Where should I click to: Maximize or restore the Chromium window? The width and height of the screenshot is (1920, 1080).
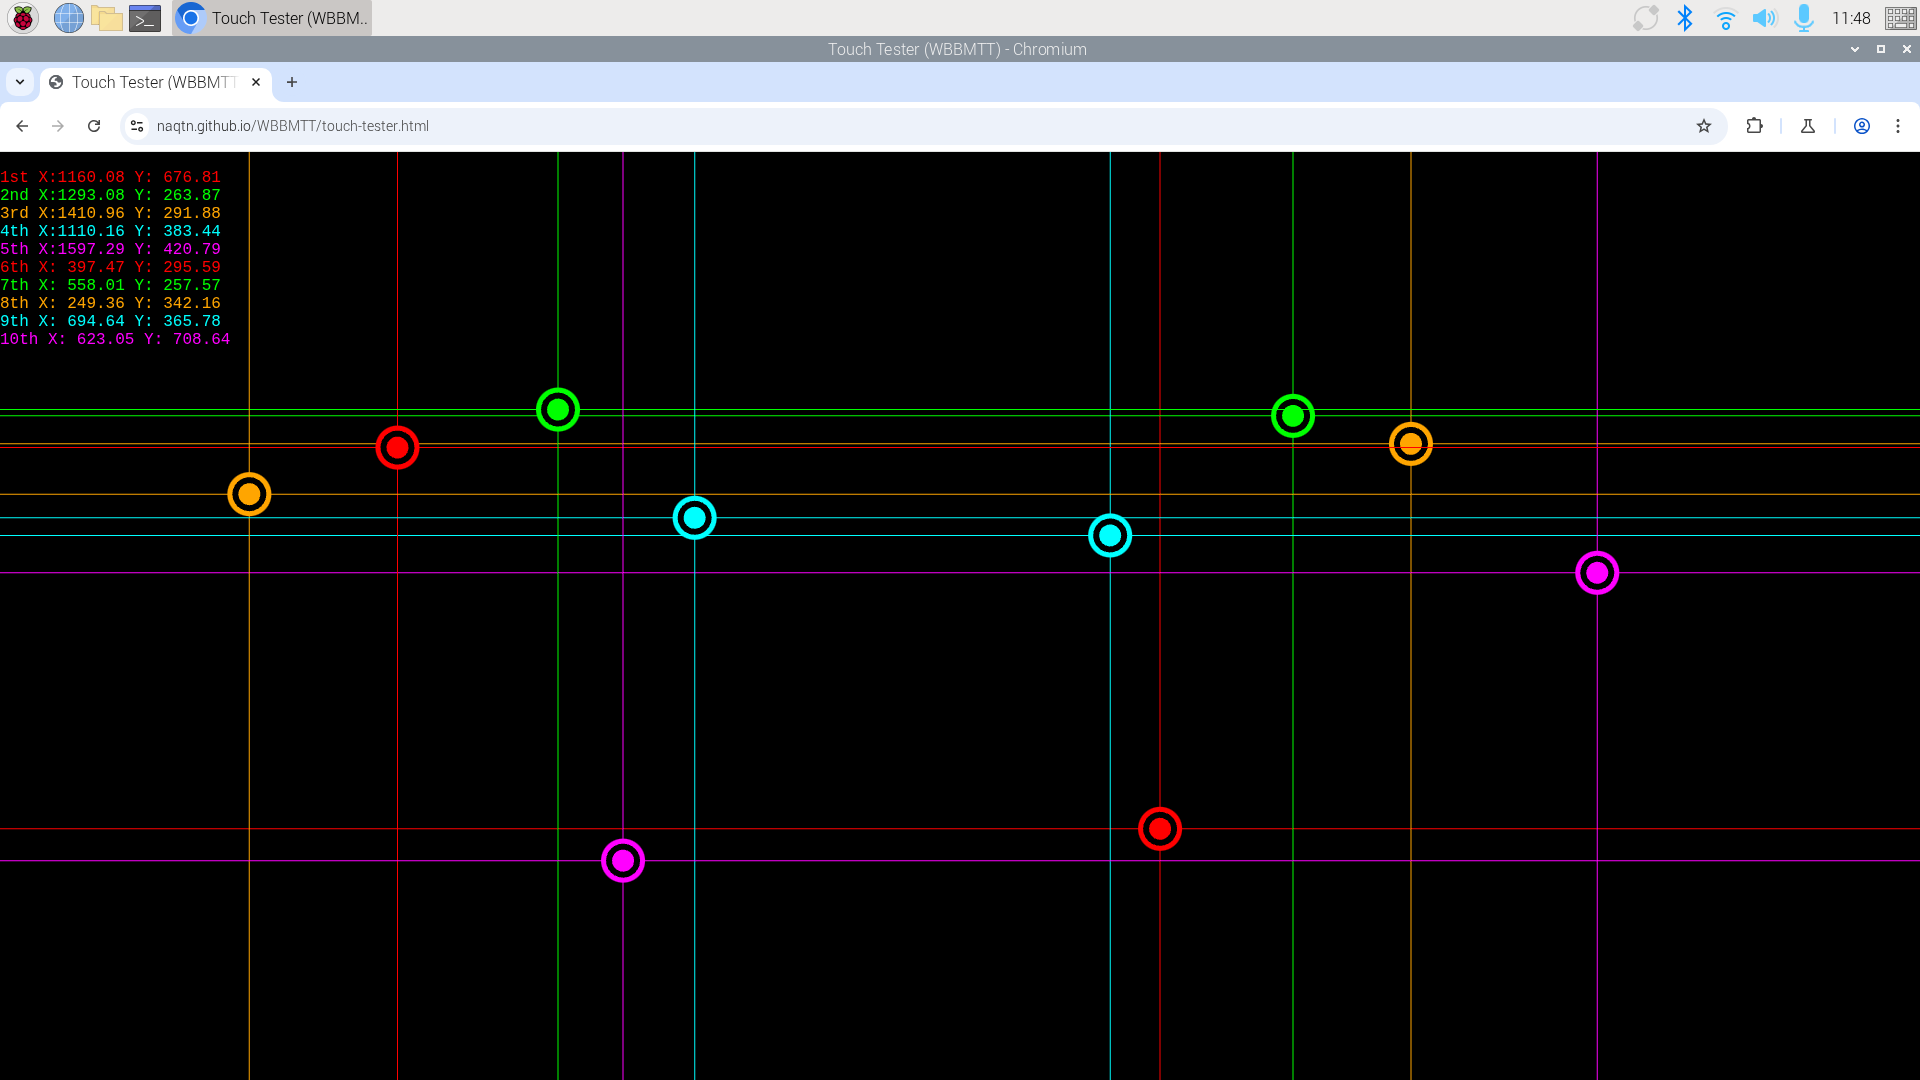click(x=1881, y=49)
